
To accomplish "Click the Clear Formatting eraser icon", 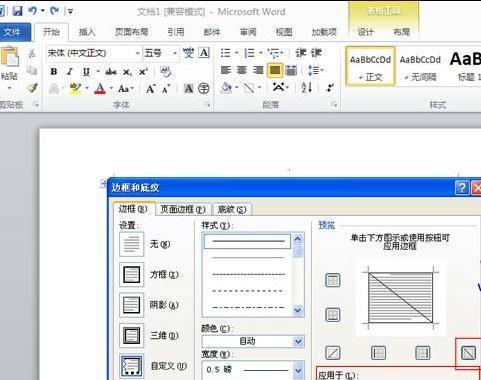I will pyautogui.click(x=166, y=71).
